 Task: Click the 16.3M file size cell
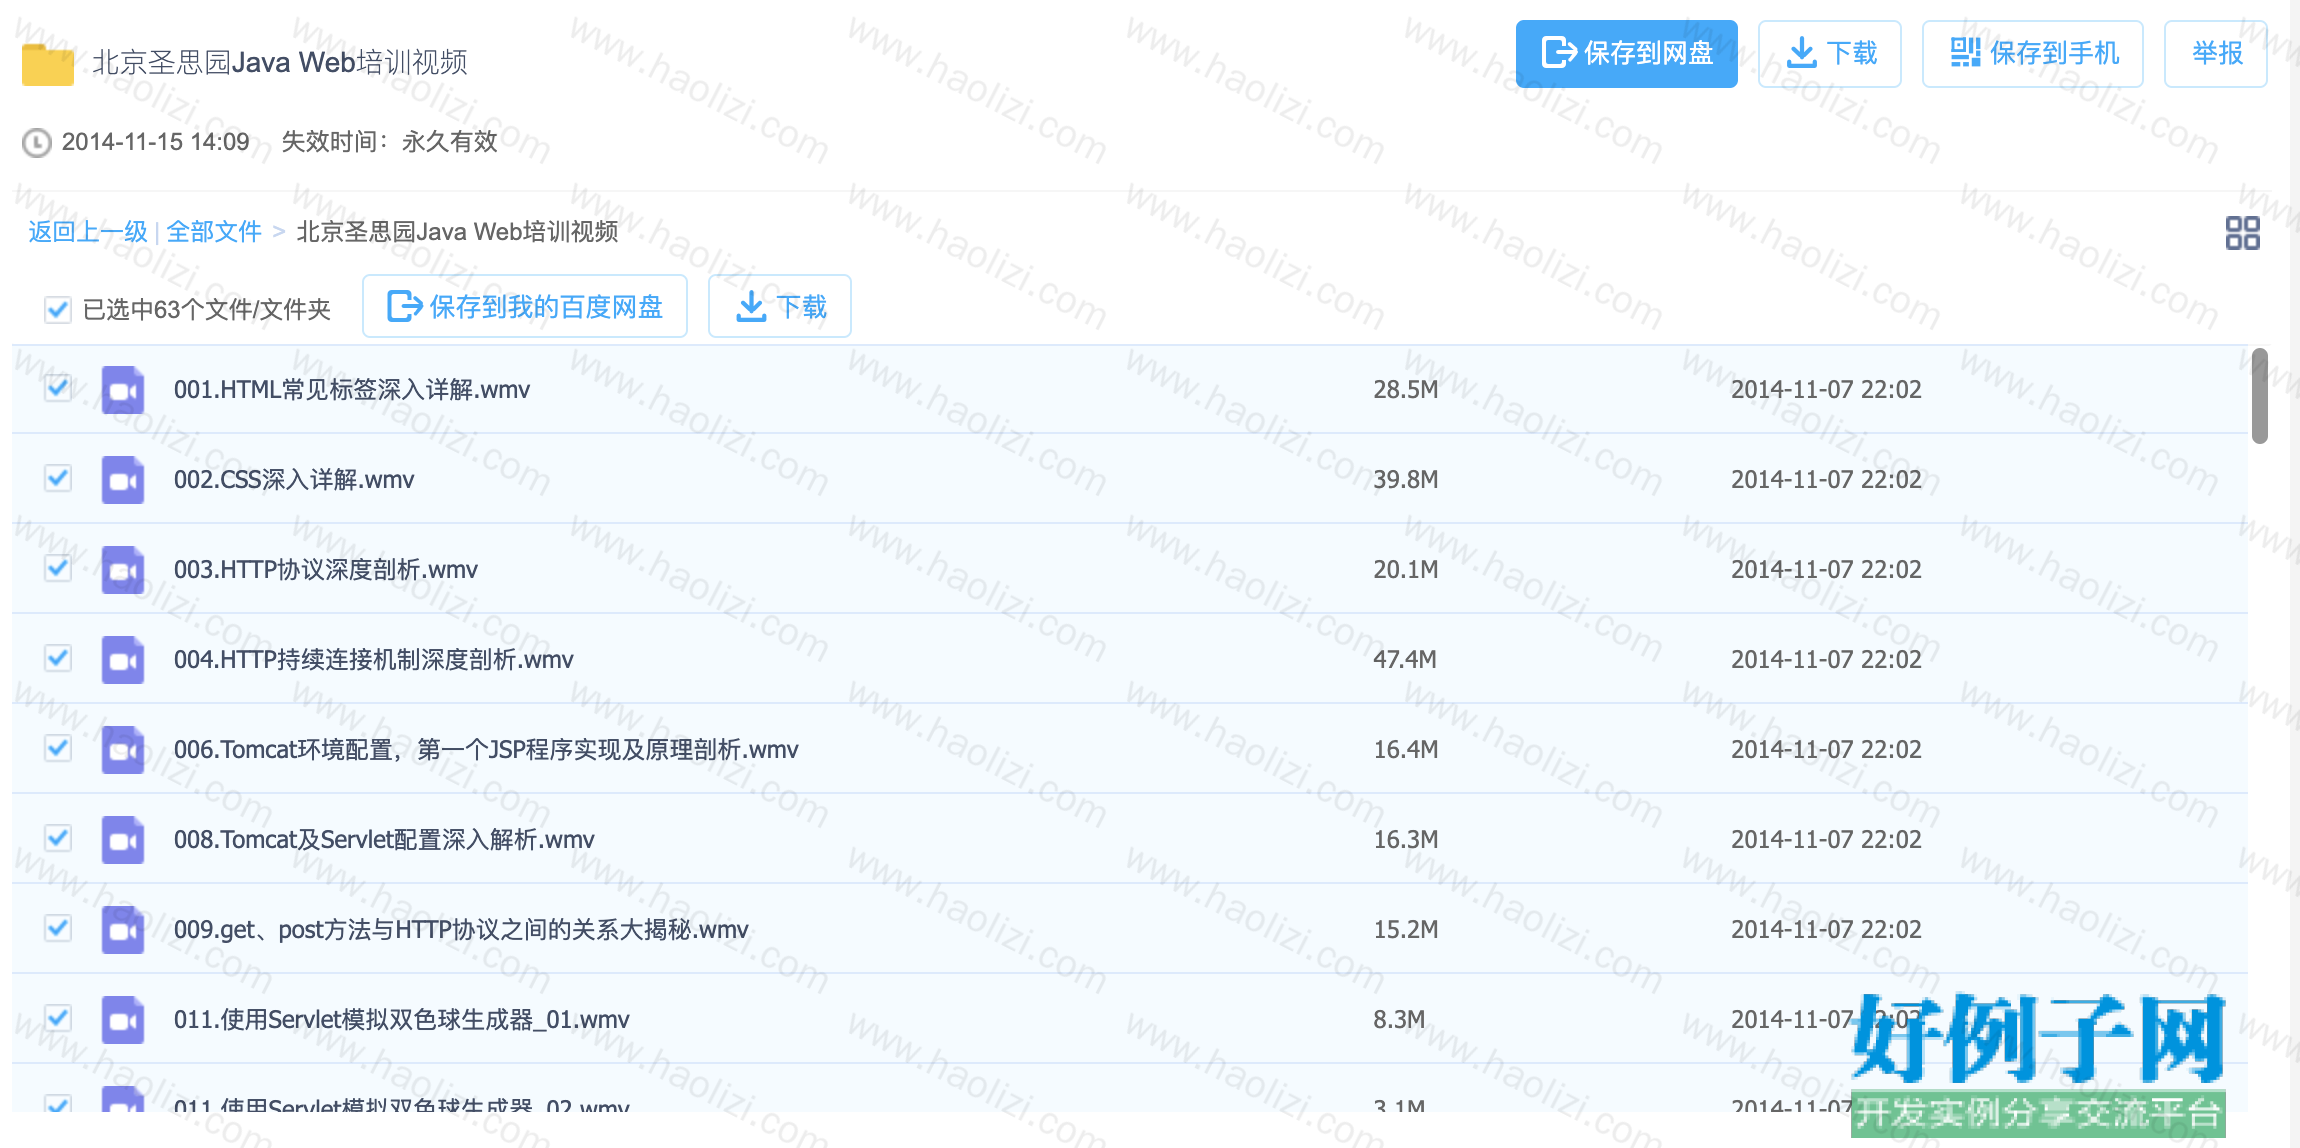pyautogui.click(x=1406, y=840)
